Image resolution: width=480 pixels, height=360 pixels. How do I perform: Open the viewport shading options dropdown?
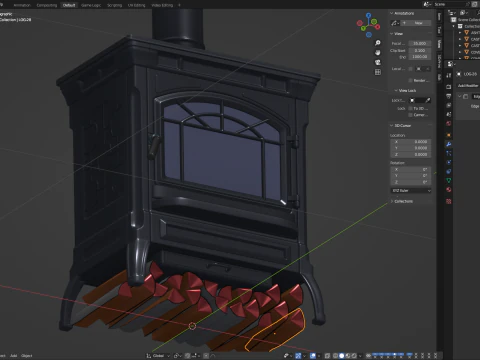360,356
